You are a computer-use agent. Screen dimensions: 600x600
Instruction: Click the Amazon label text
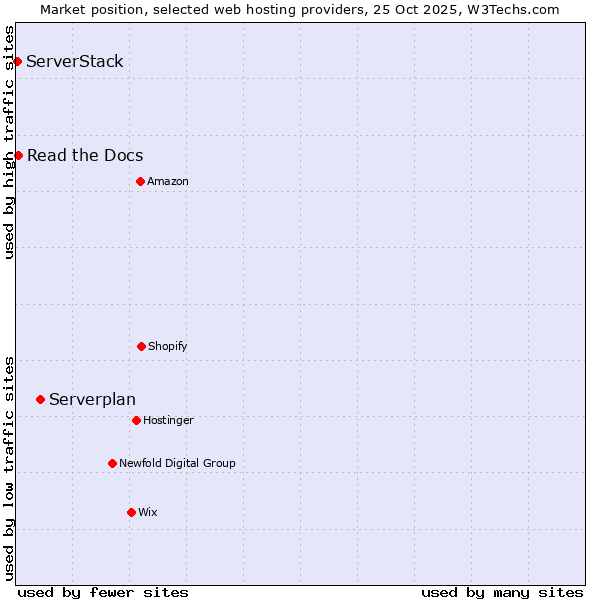pos(168,181)
